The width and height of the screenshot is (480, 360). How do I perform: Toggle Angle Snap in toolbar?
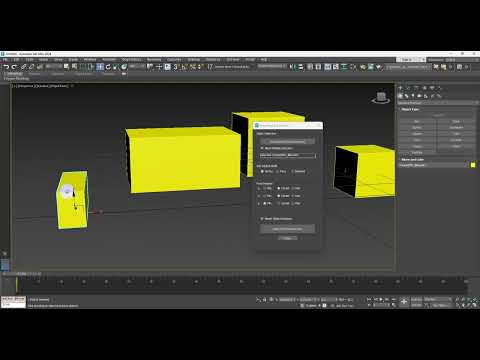point(184,67)
